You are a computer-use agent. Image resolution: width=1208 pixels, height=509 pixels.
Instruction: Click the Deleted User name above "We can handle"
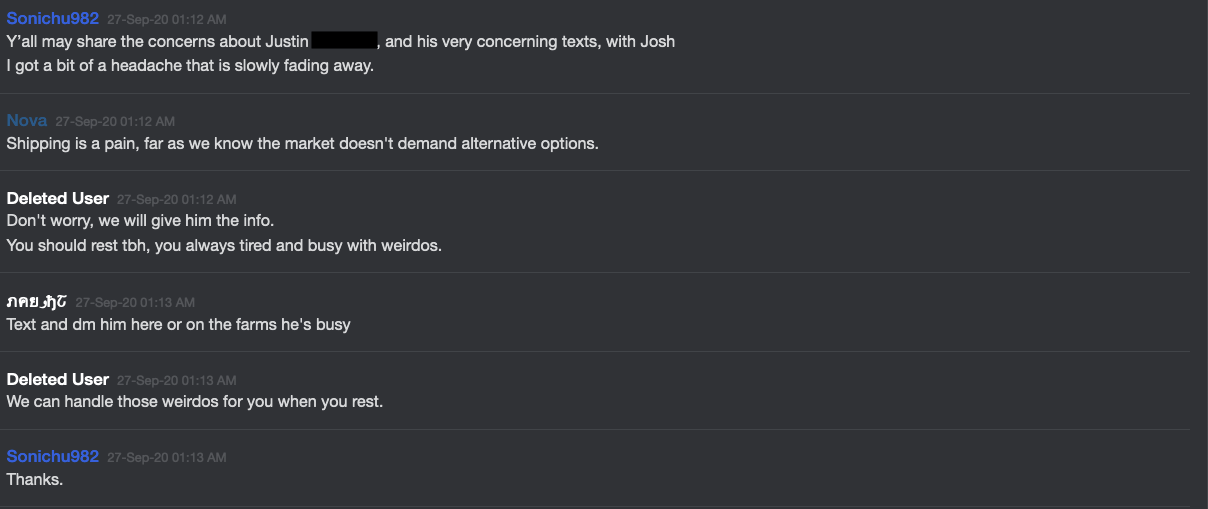pyautogui.click(x=58, y=380)
